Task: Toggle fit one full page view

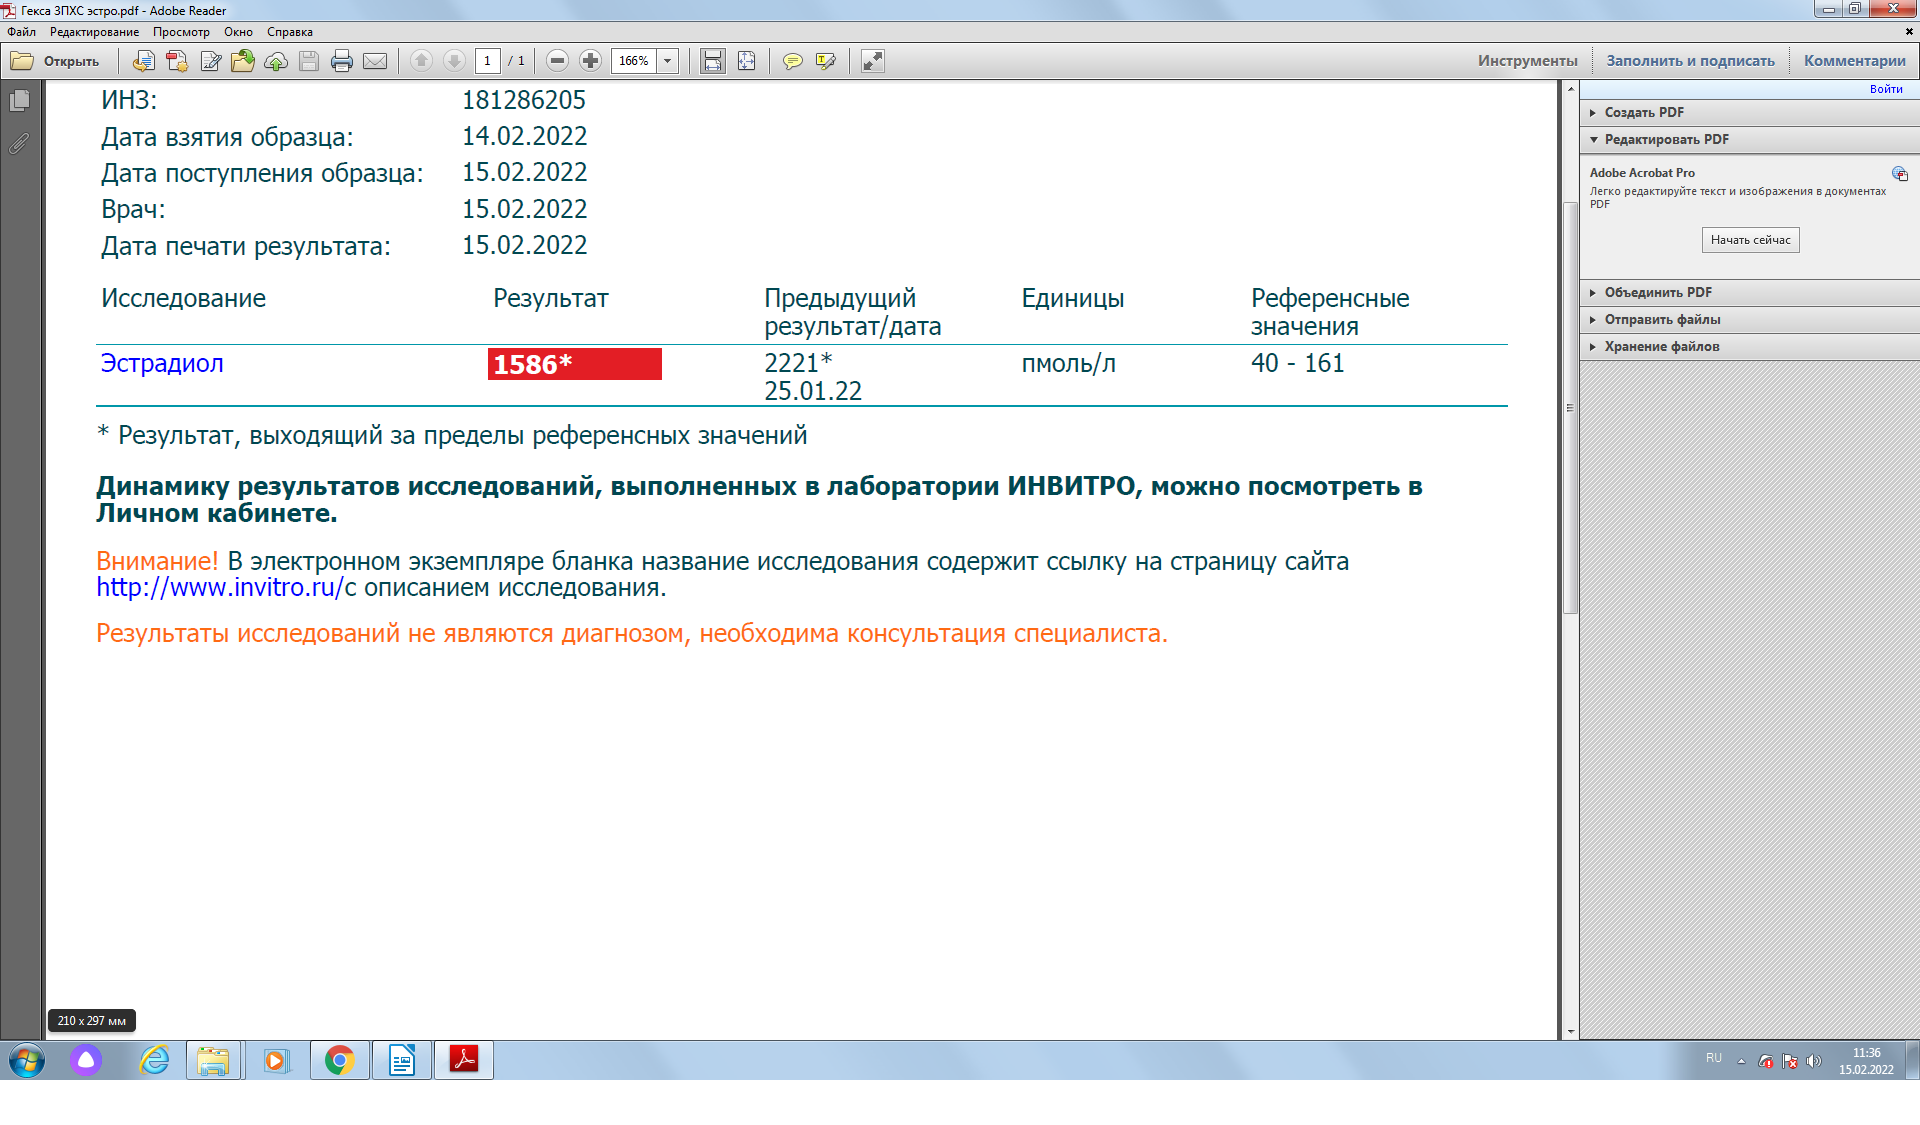Action: [746, 61]
